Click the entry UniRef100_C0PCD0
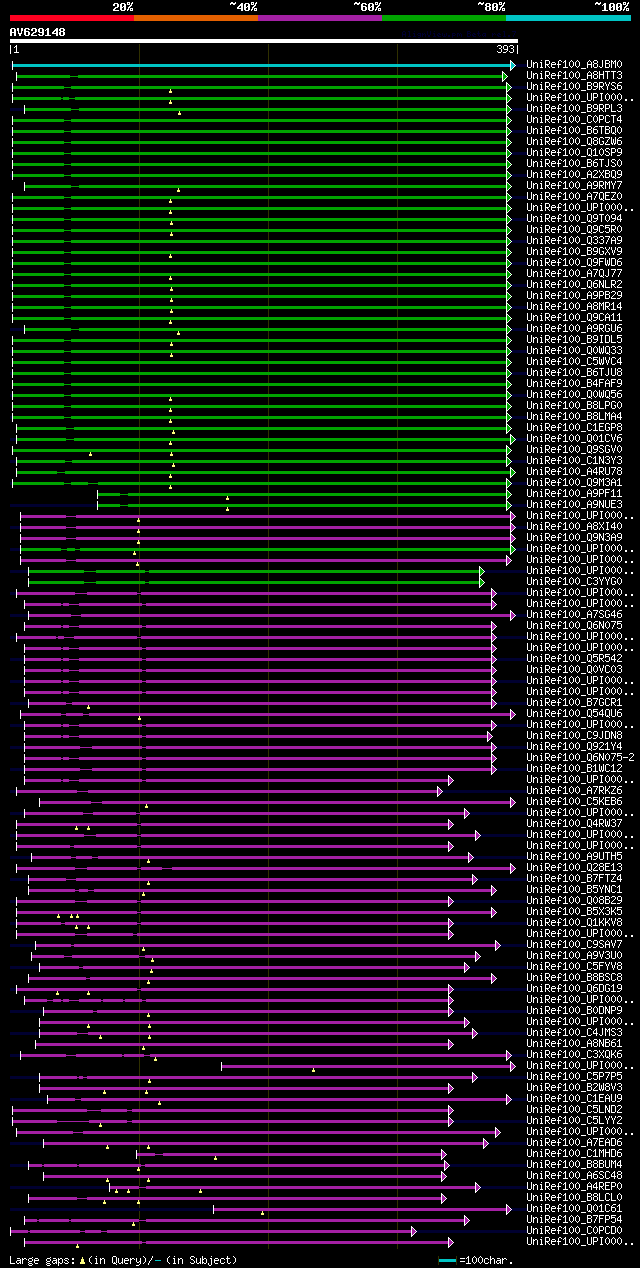 (x=575, y=1231)
